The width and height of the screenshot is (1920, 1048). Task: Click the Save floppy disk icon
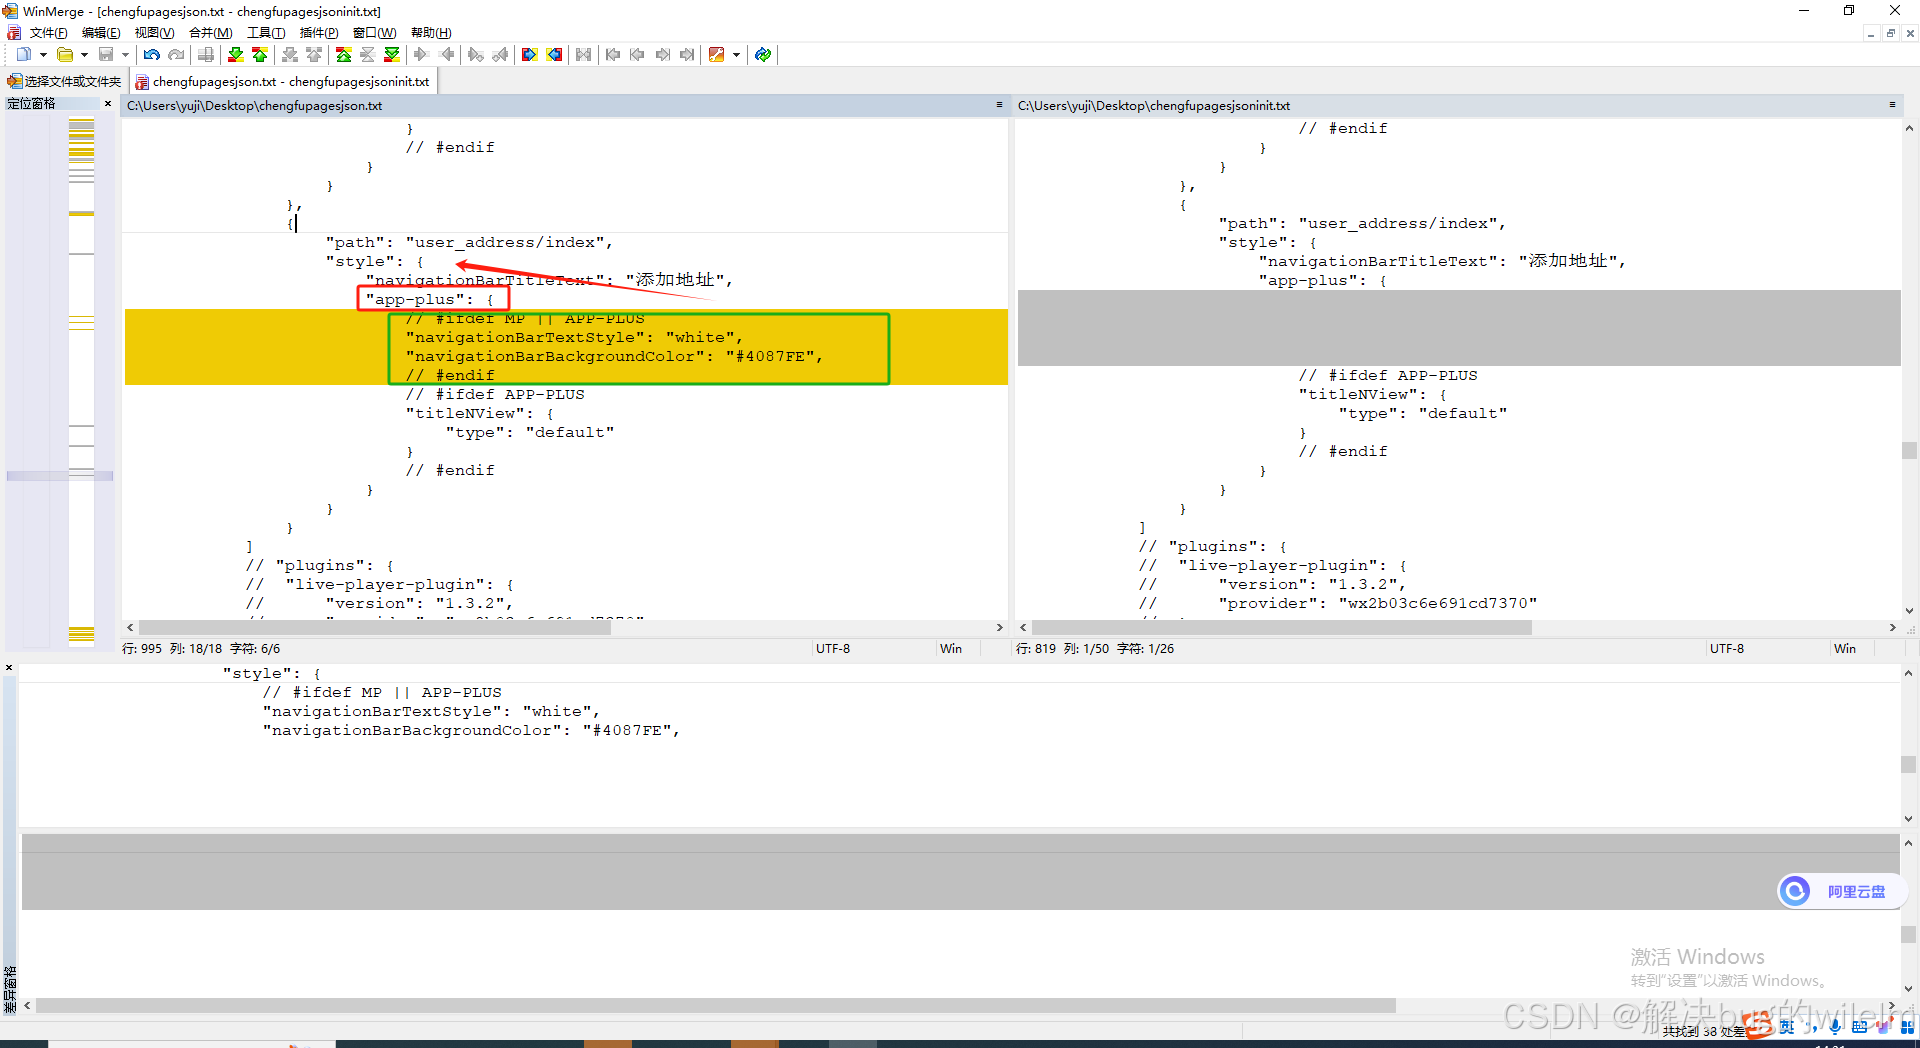pos(106,55)
